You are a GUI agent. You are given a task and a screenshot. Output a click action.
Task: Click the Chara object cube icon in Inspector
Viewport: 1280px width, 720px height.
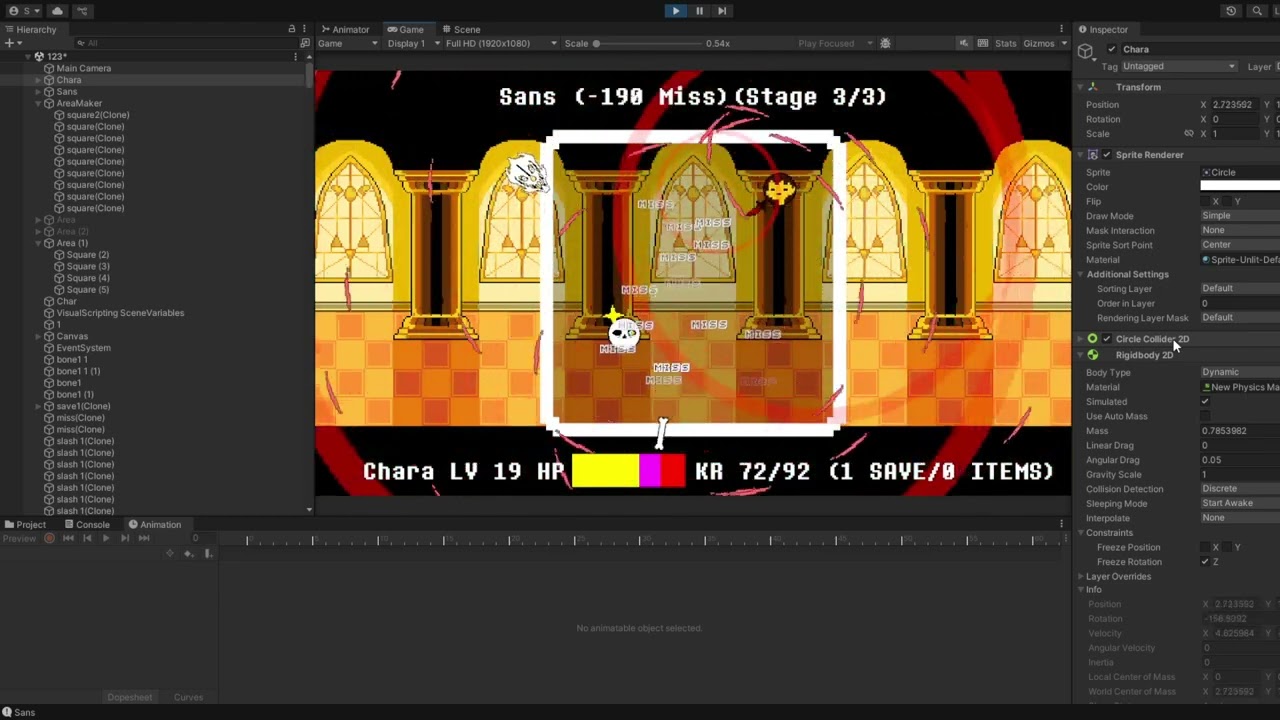click(1086, 51)
